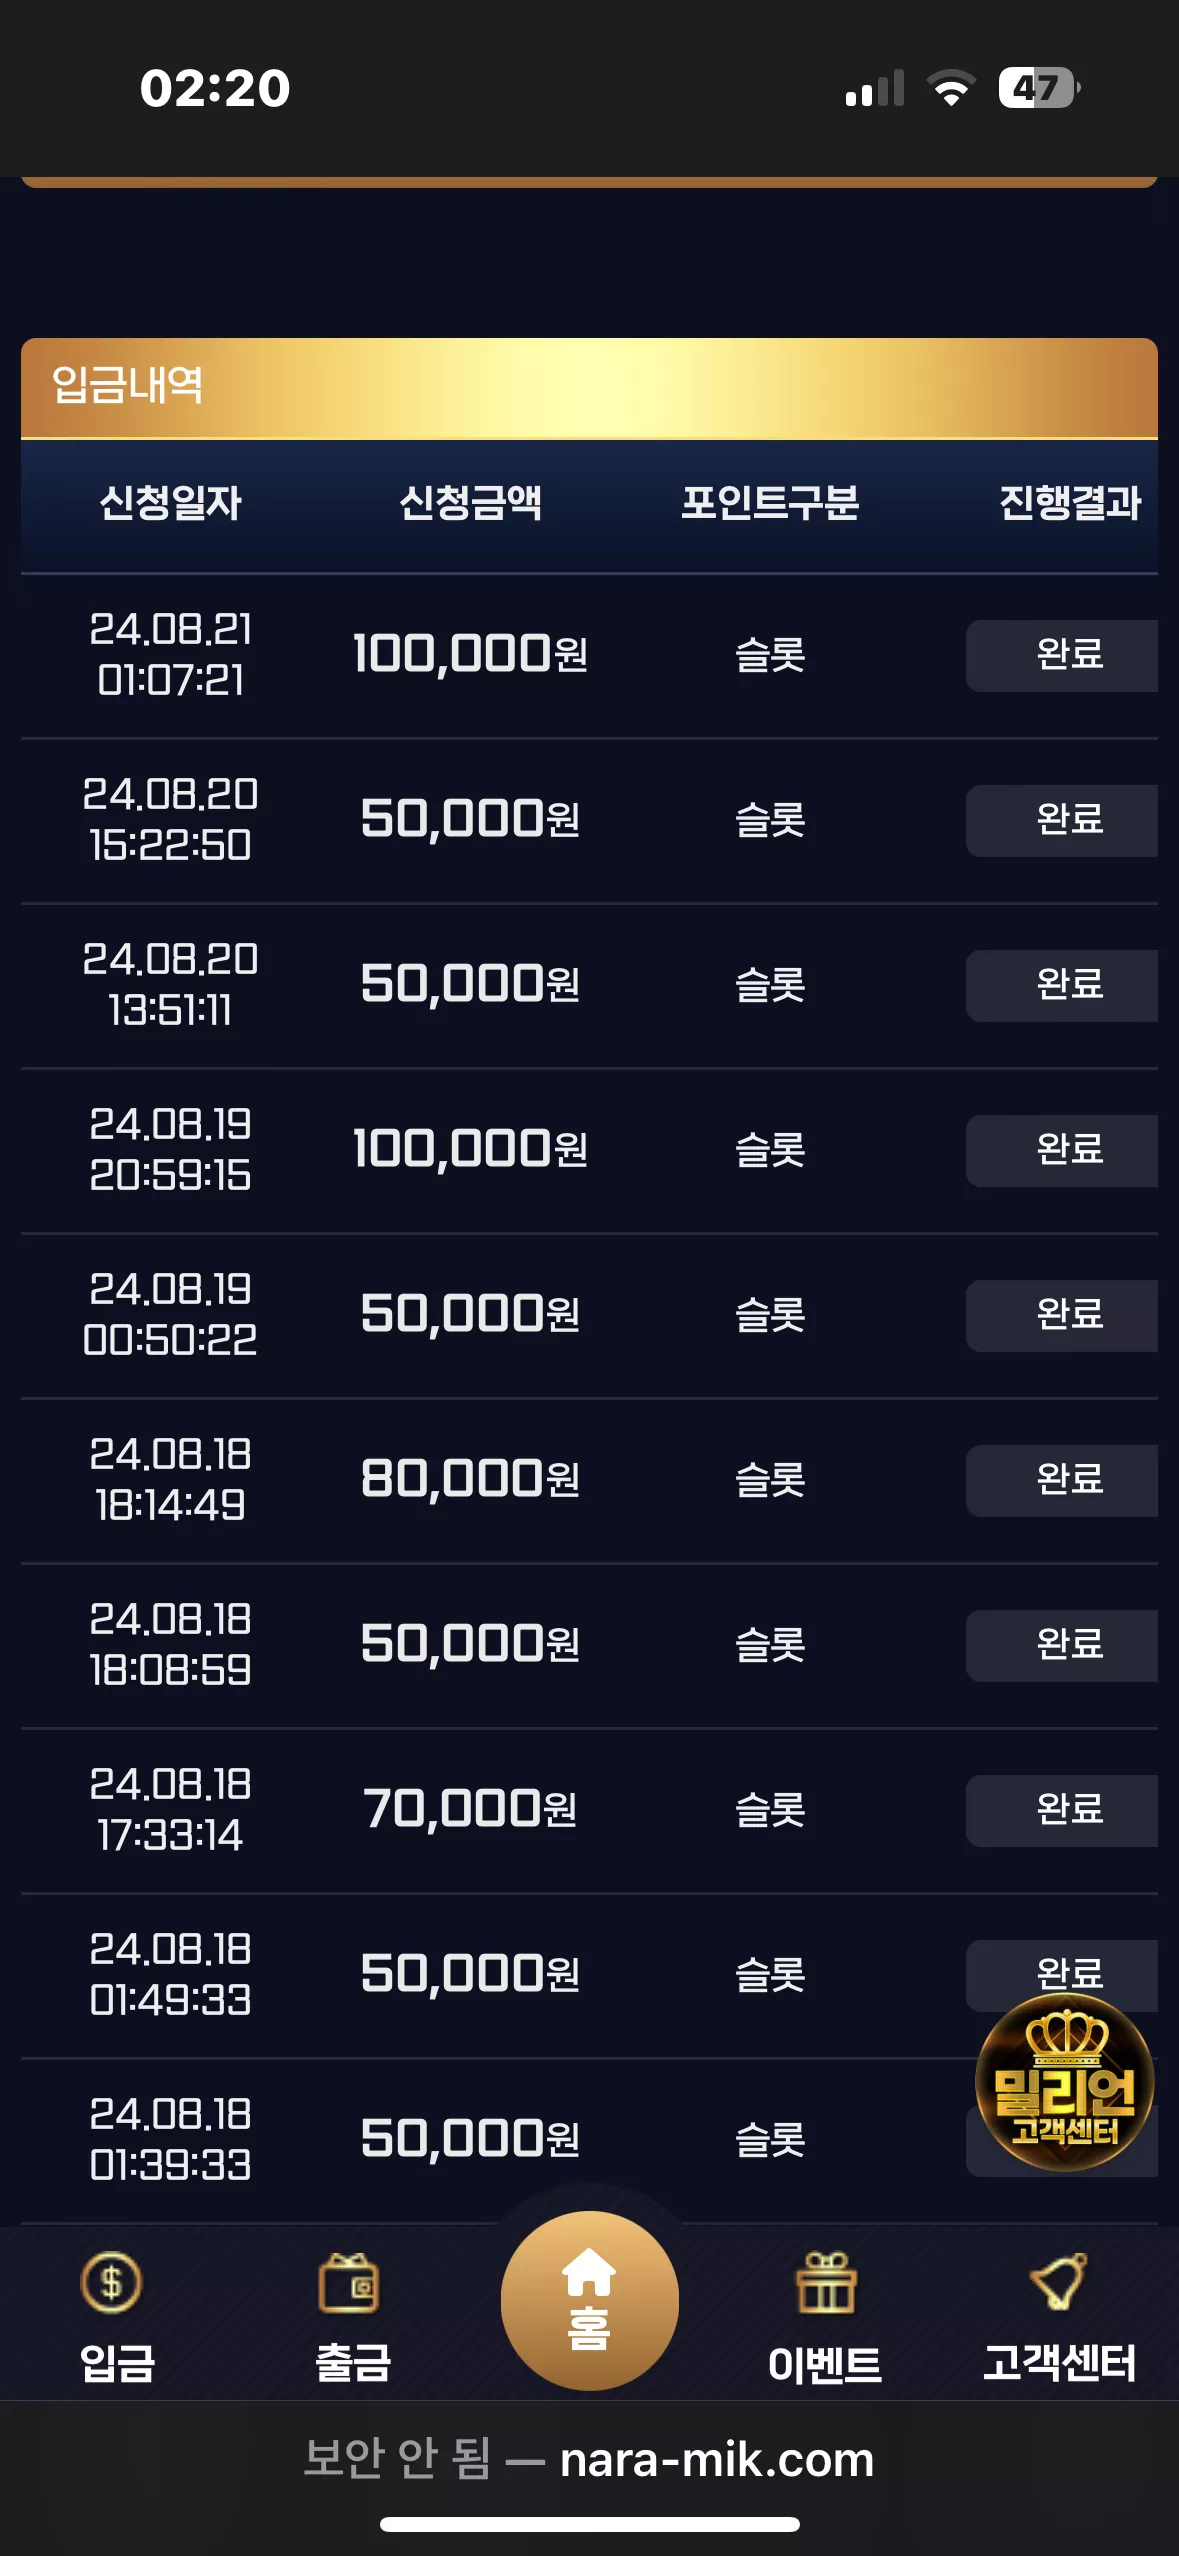This screenshot has width=1179, height=2556.
Task: Open the 출금 wallet icon
Action: [x=349, y=2283]
